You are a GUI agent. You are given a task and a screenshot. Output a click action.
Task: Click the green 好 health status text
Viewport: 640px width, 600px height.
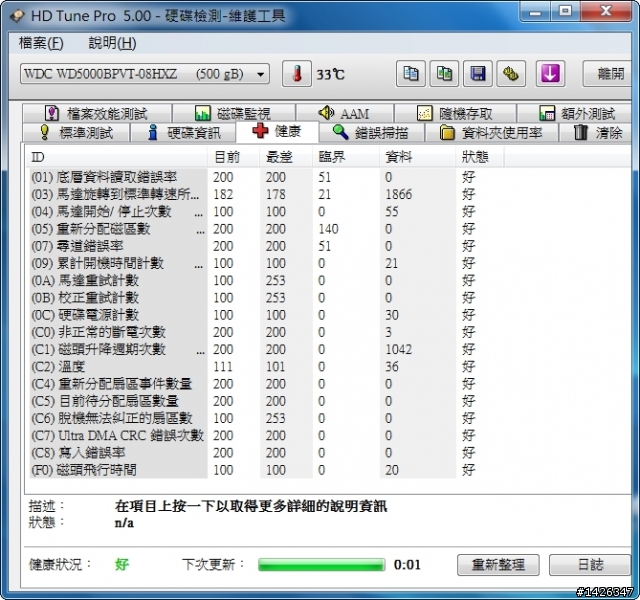[x=122, y=564]
